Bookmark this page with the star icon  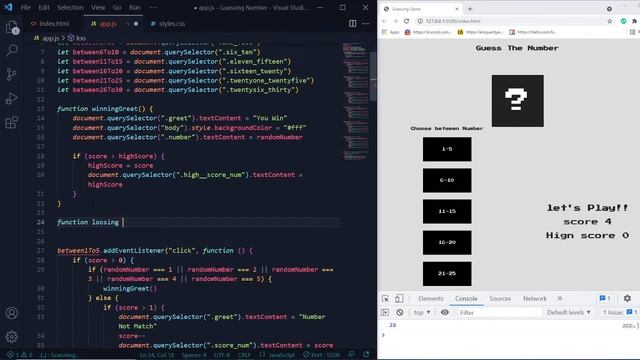[609, 21]
